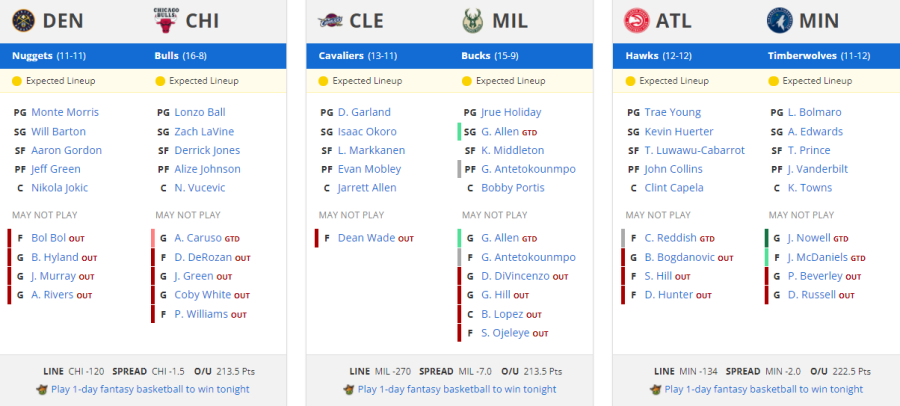Screen dimensions: 900x406
Task: Click the Milwaukee Bucks team logo
Action: coord(474,21)
